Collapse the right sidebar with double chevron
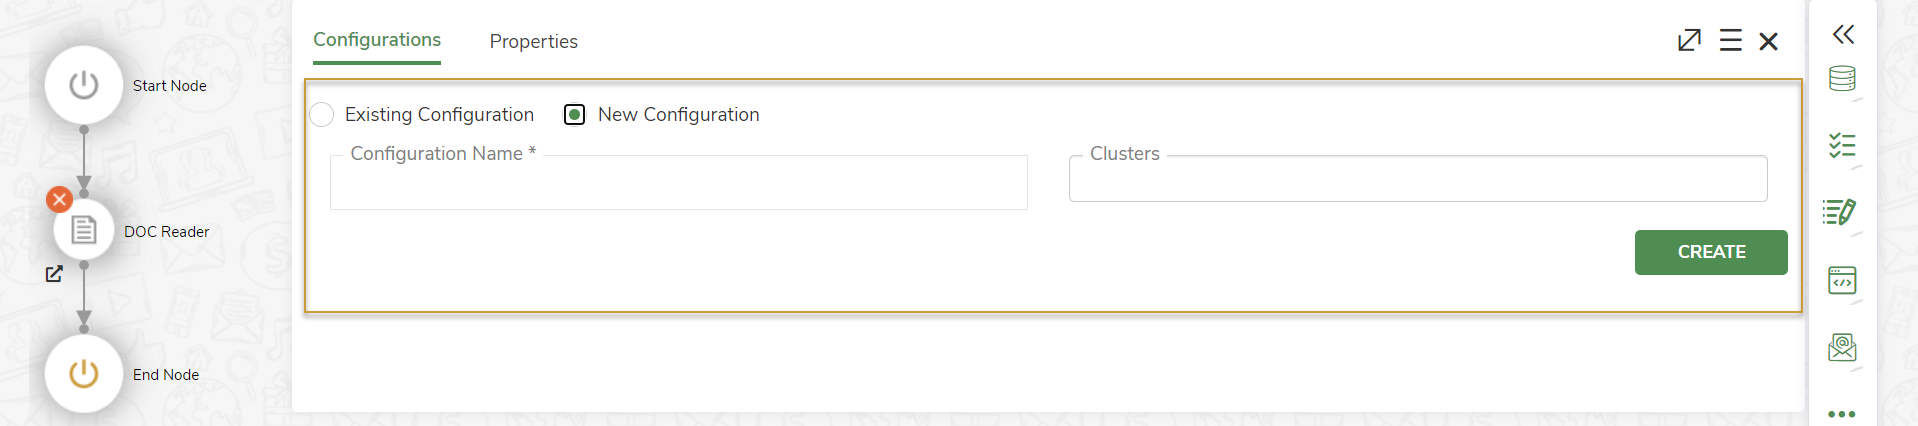The height and width of the screenshot is (426, 1918). 1843,34
